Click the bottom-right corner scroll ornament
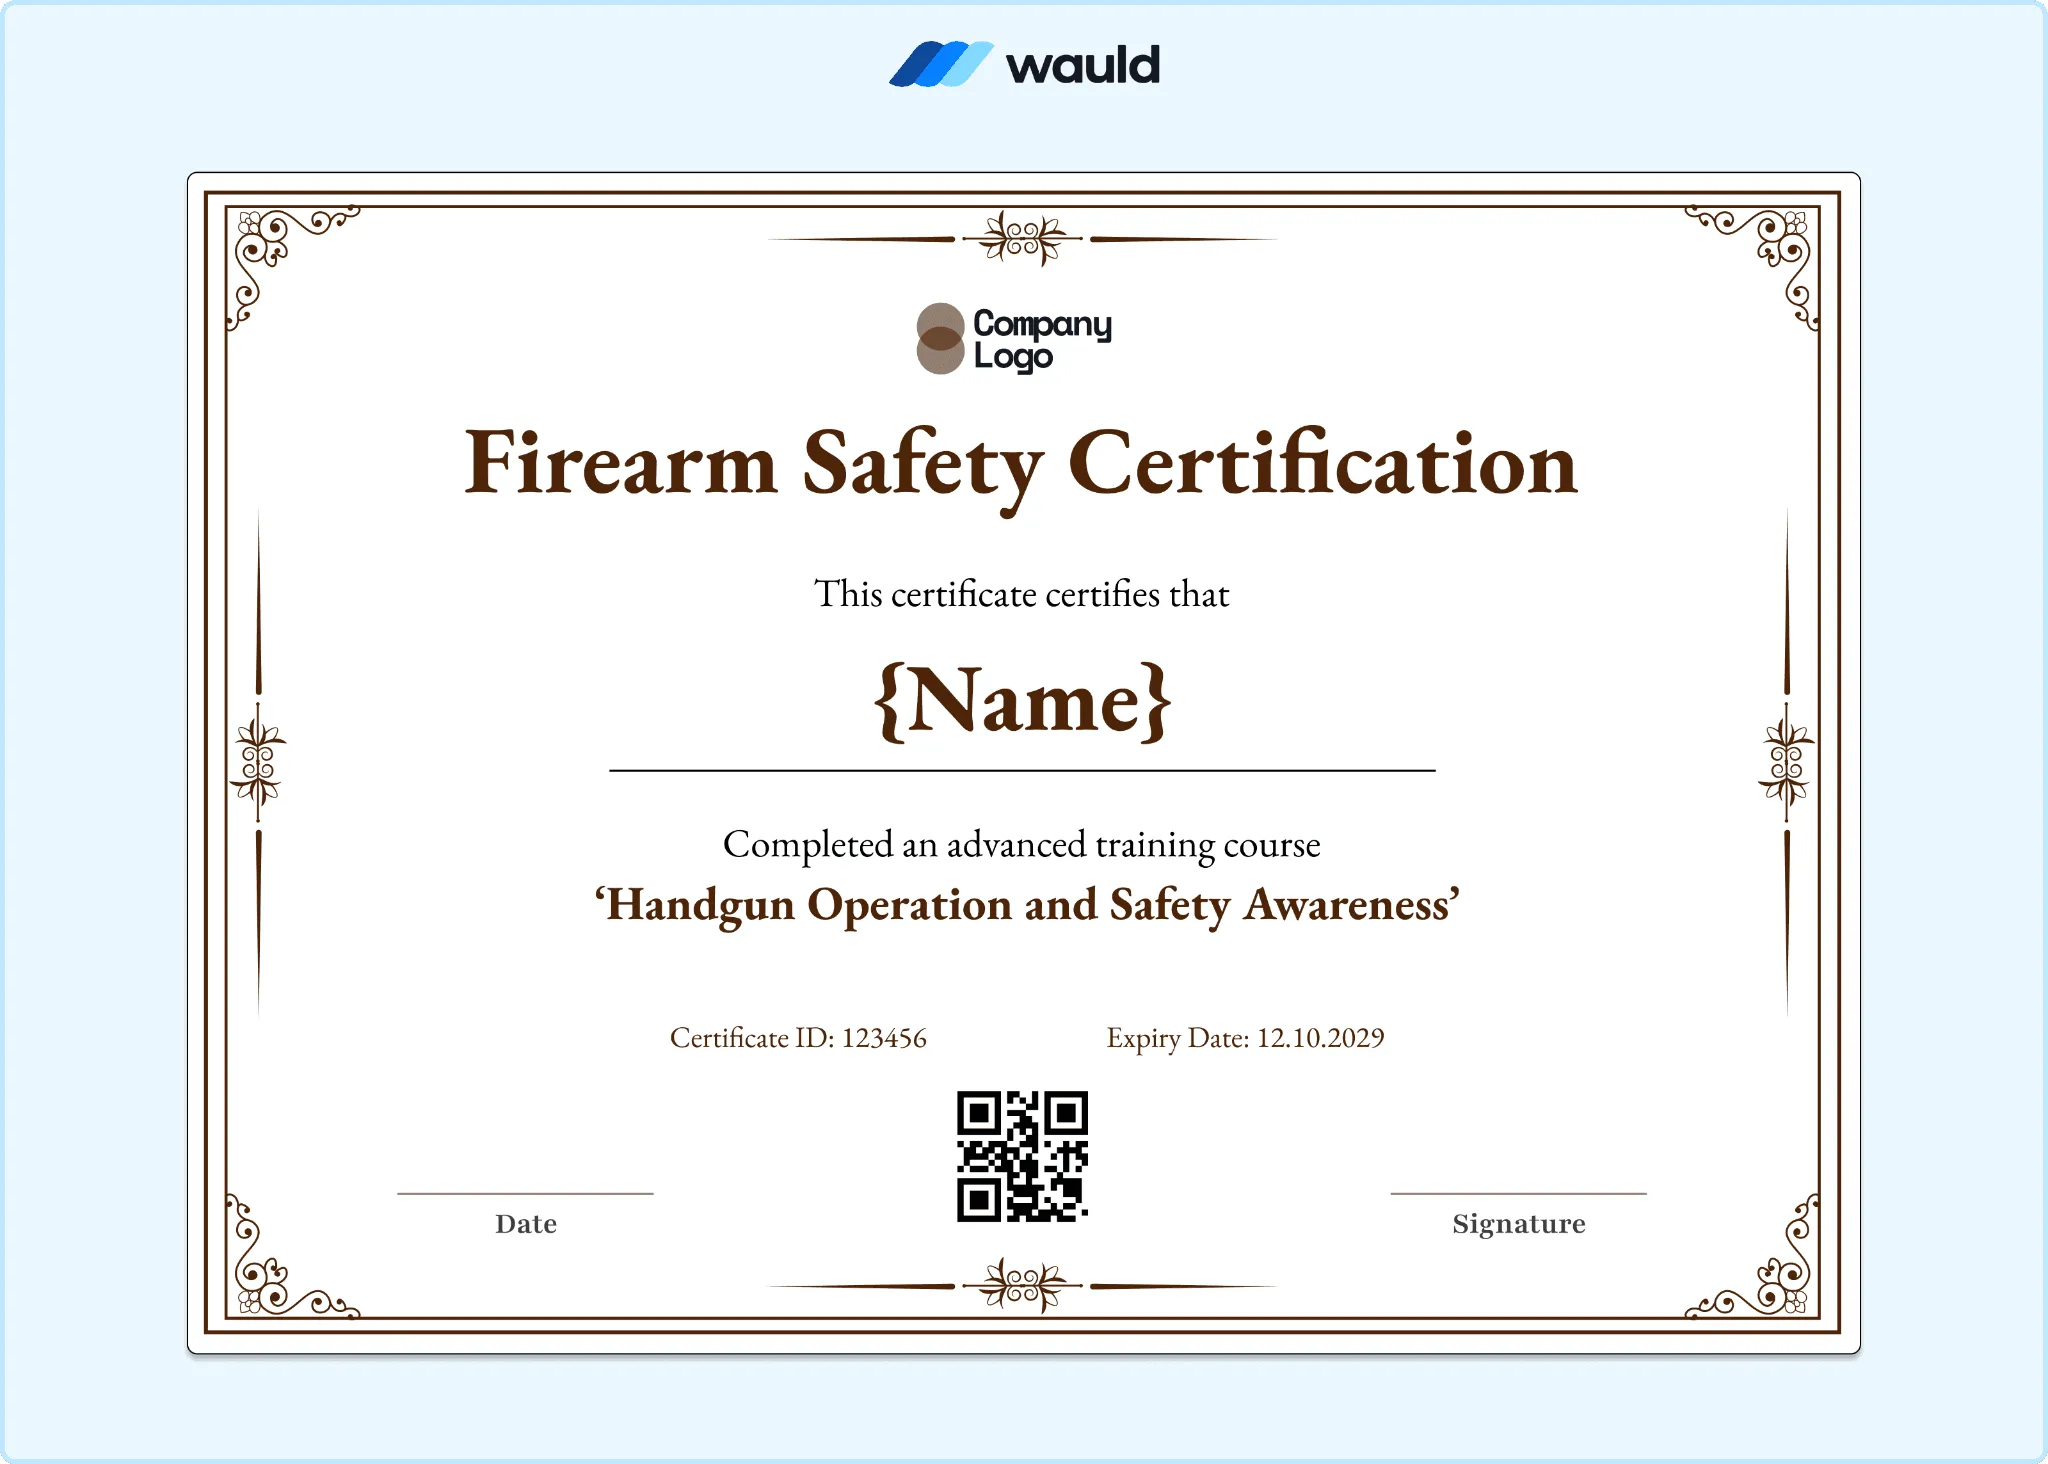2048x1464 pixels. pyautogui.click(x=1752, y=1256)
